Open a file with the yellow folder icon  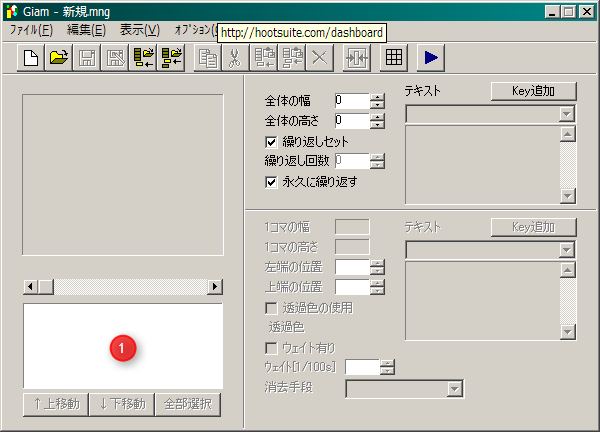59,58
